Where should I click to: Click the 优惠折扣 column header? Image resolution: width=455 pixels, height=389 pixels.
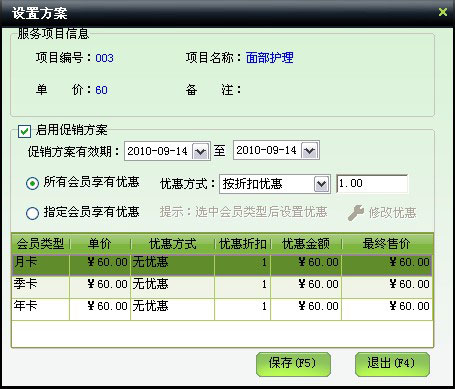tap(243, 244)
